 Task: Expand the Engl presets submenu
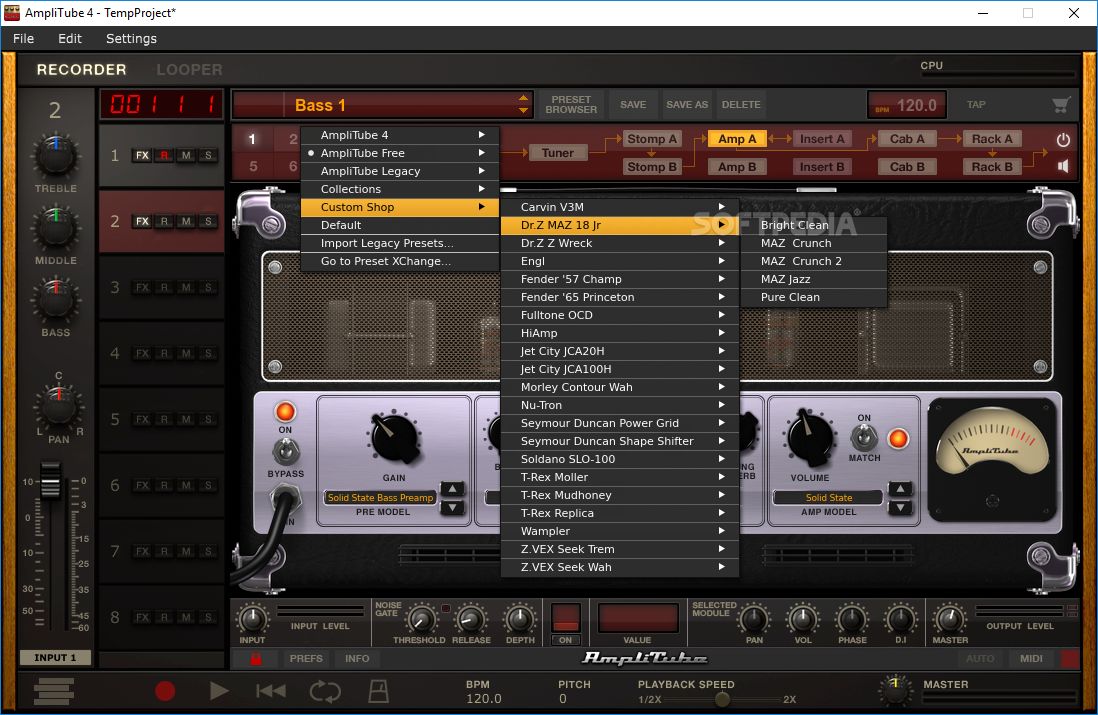pos(620,261)
